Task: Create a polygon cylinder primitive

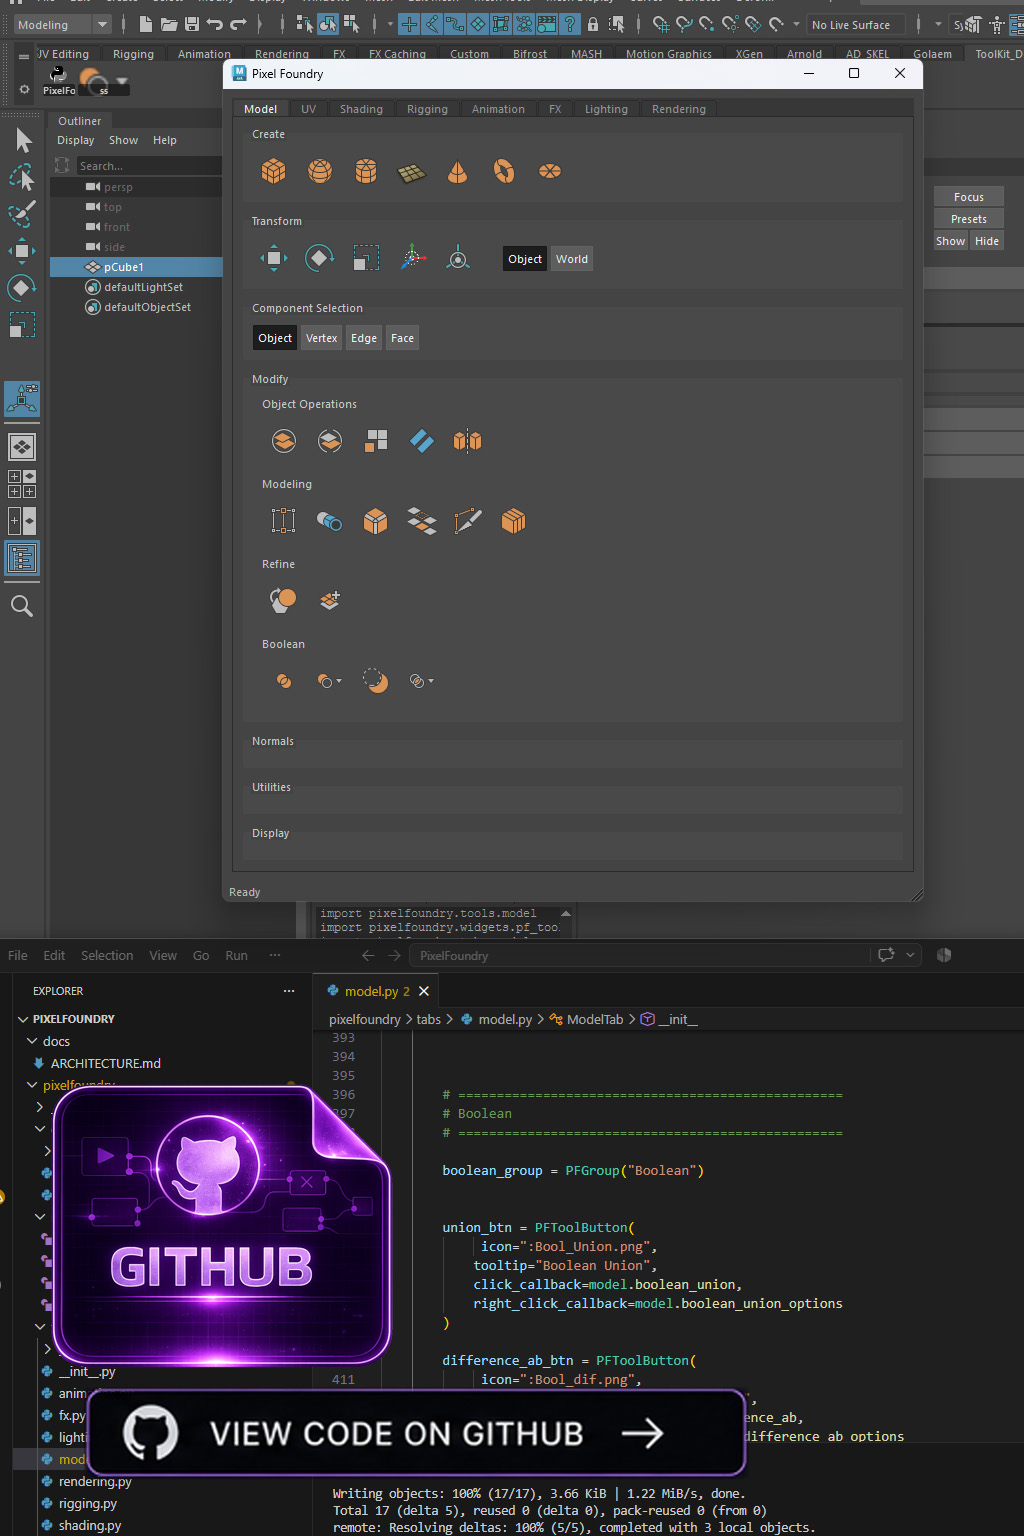Action: (366, 172)
